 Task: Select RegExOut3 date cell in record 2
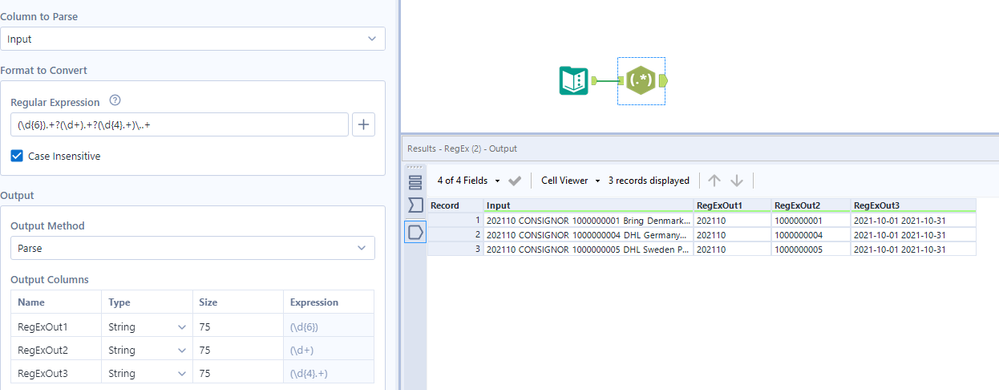coord(914,235)
